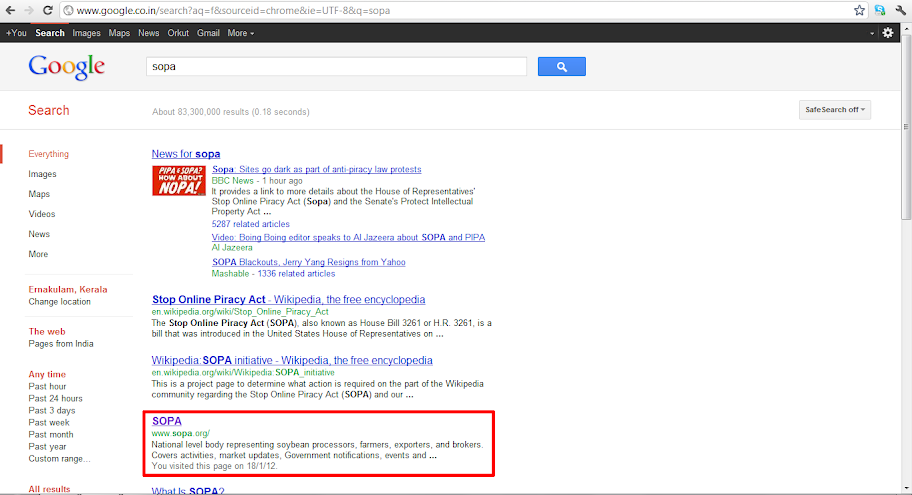Open account dropdown arrow beside gear
Image resolution: width=912 pixels, height=495 pixels.
click(871, 34)
